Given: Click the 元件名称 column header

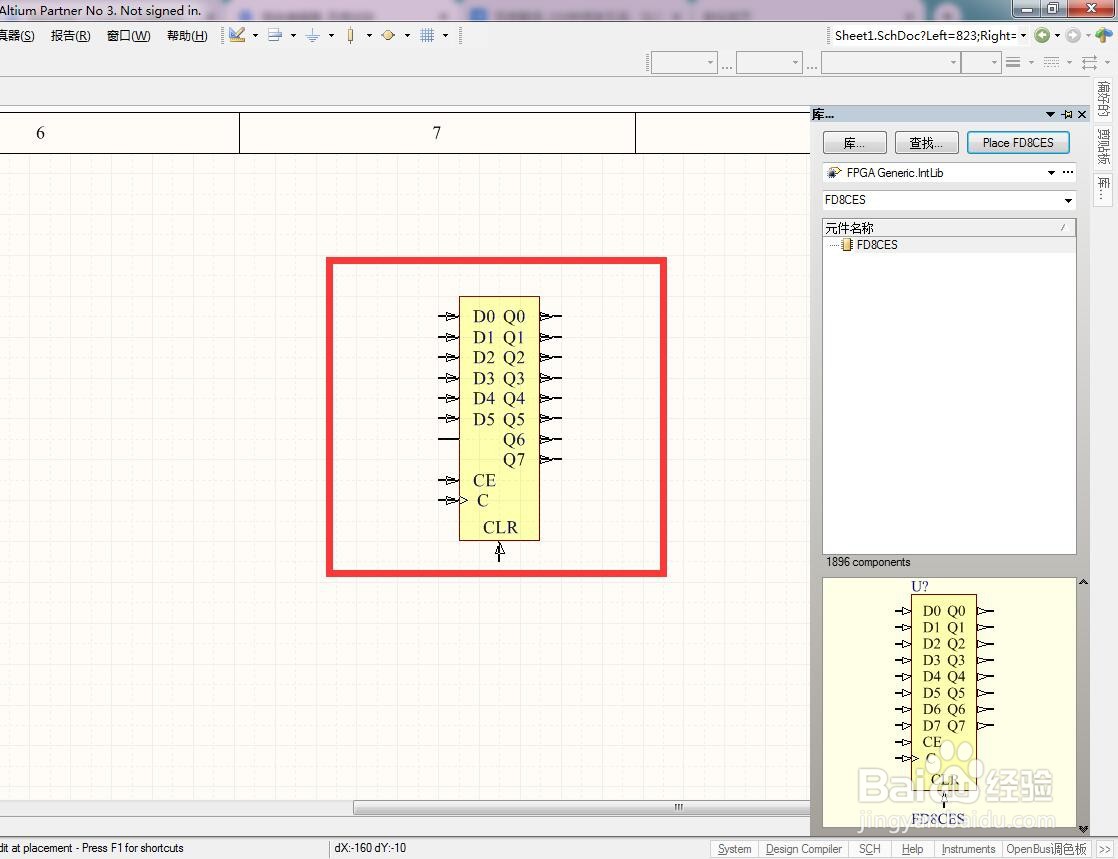Looking at the screenshot, I should point(949,227).
